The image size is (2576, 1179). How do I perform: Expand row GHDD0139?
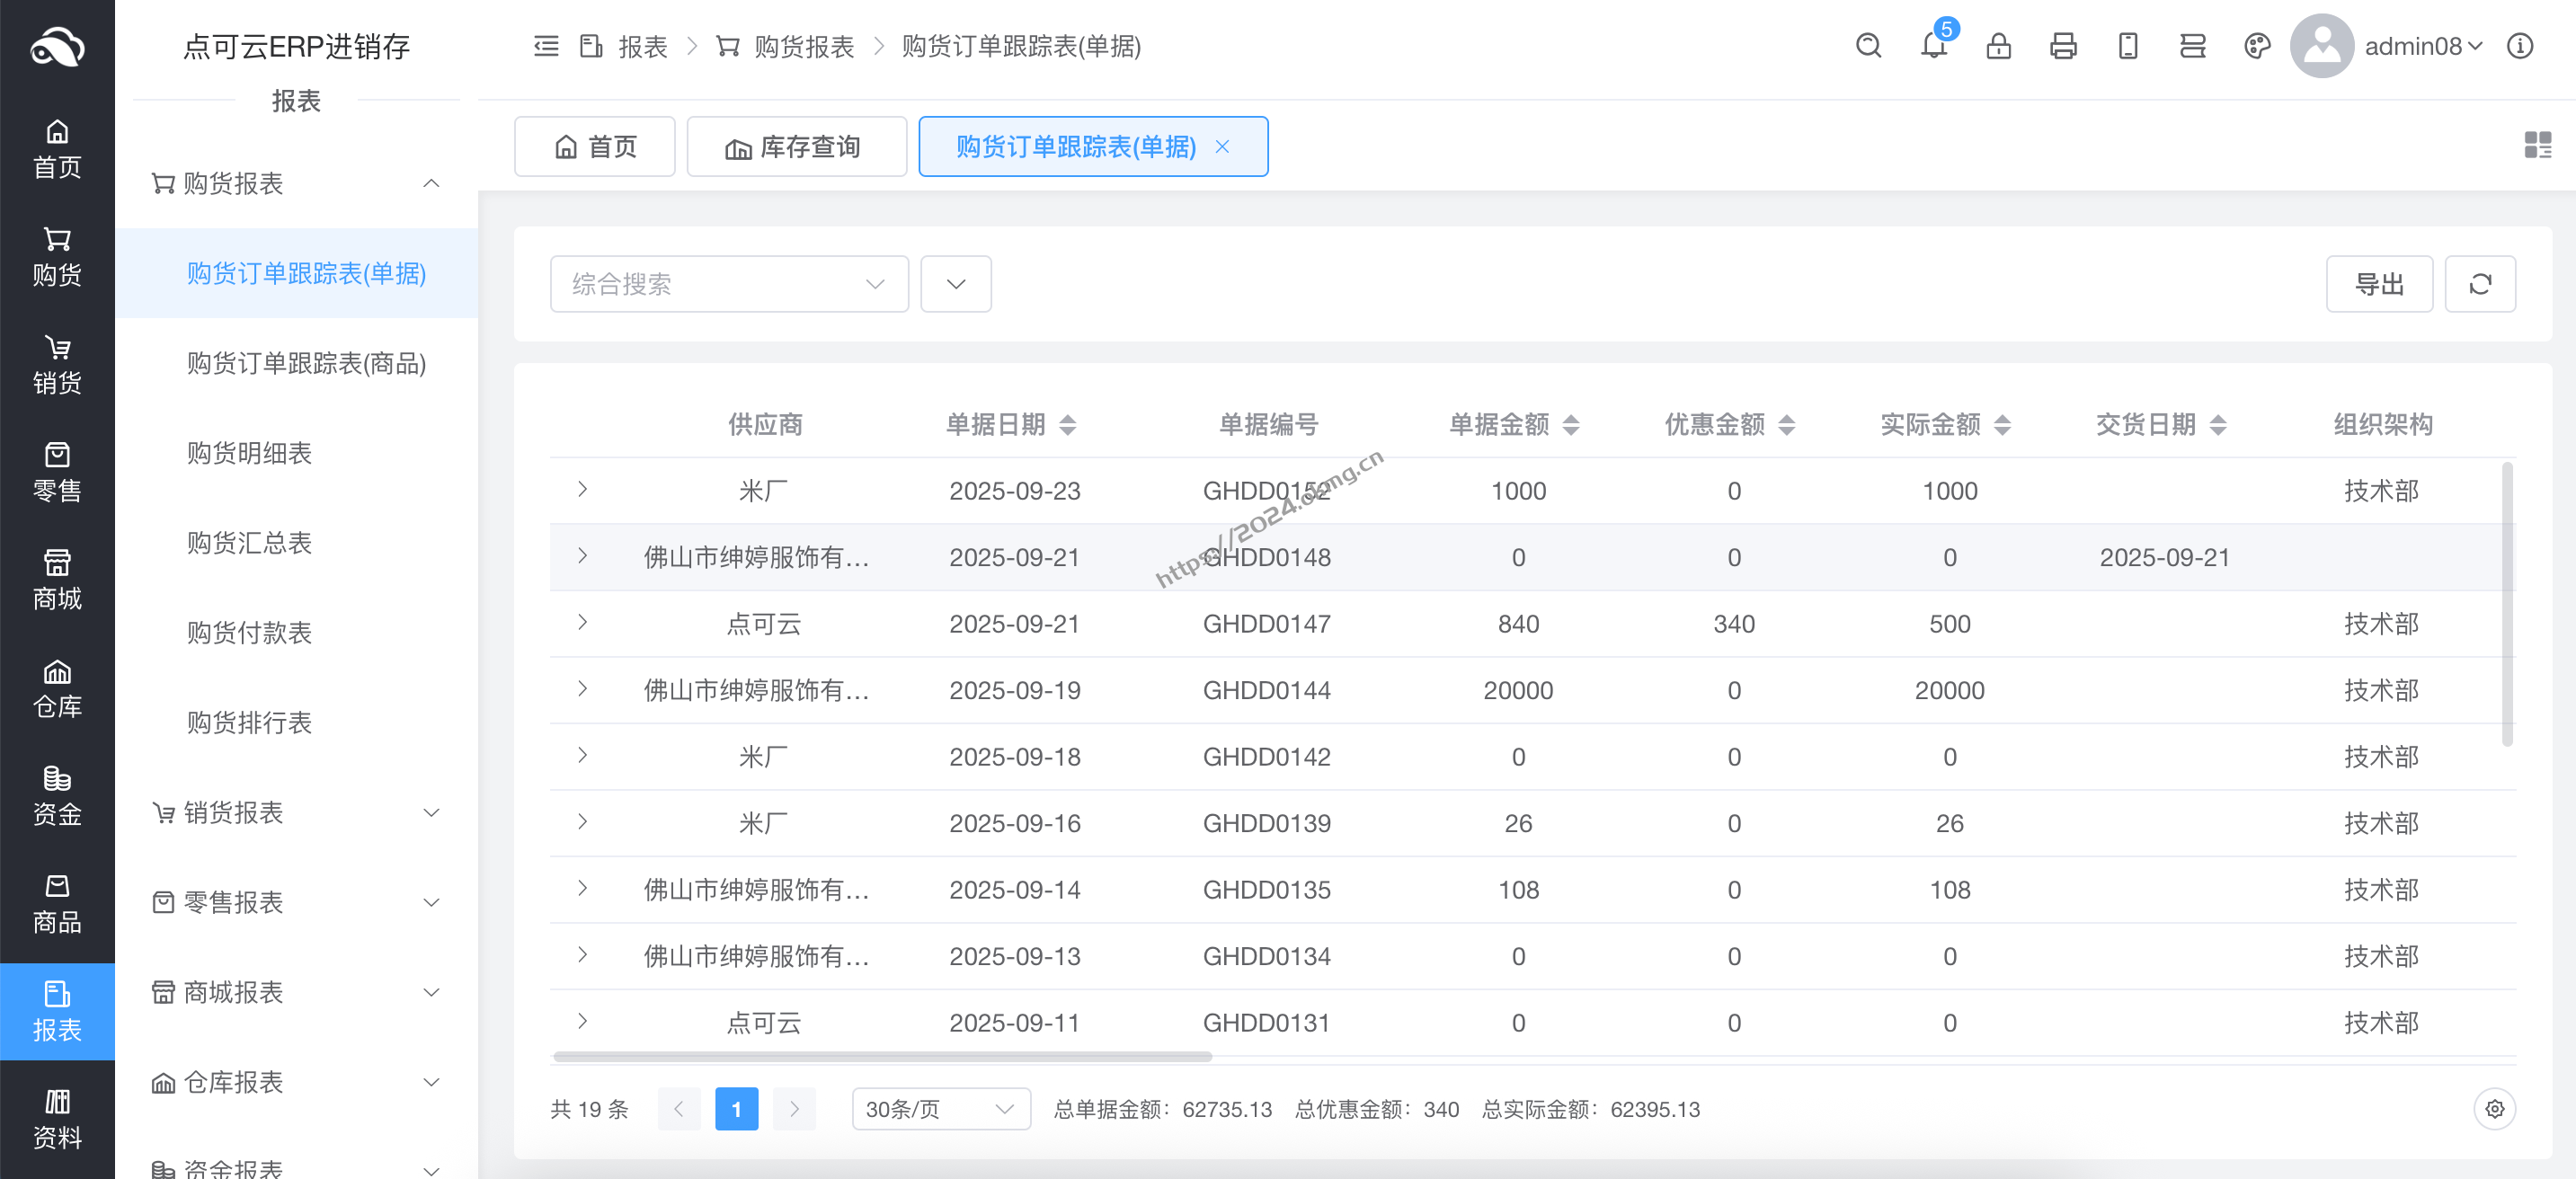point(582,822)
